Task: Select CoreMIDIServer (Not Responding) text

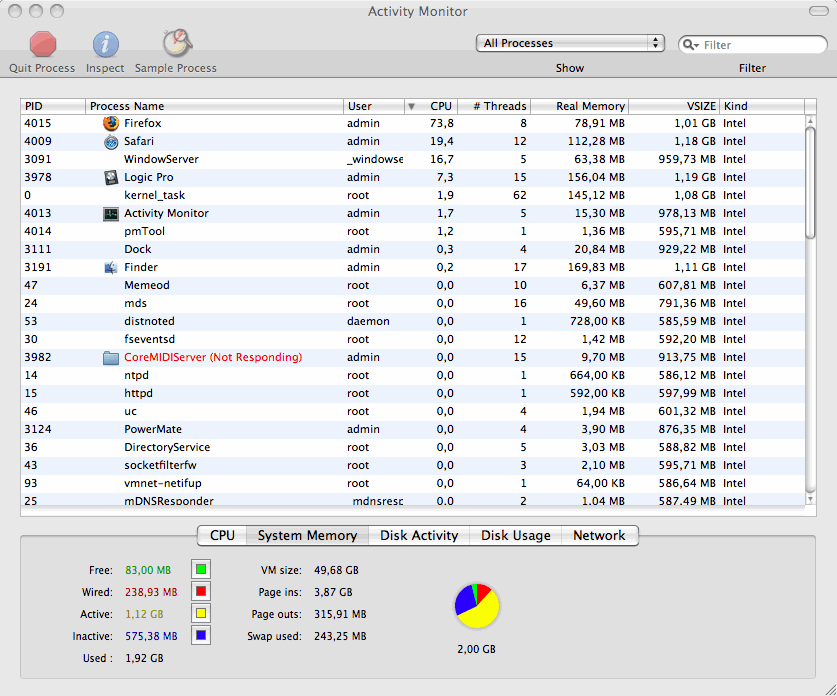Action: [x=213, y=357]
